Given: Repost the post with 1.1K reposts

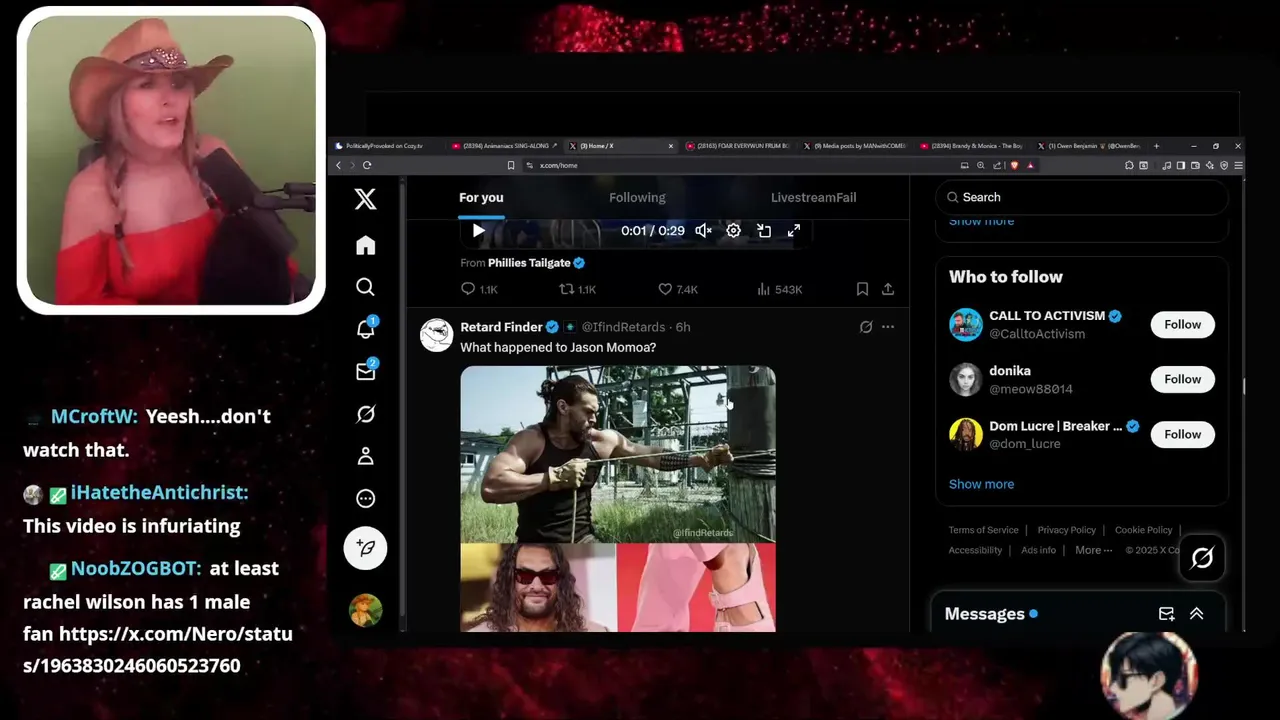Looking at the screenshot, I should pyautogui.click(x=577, y=289).
